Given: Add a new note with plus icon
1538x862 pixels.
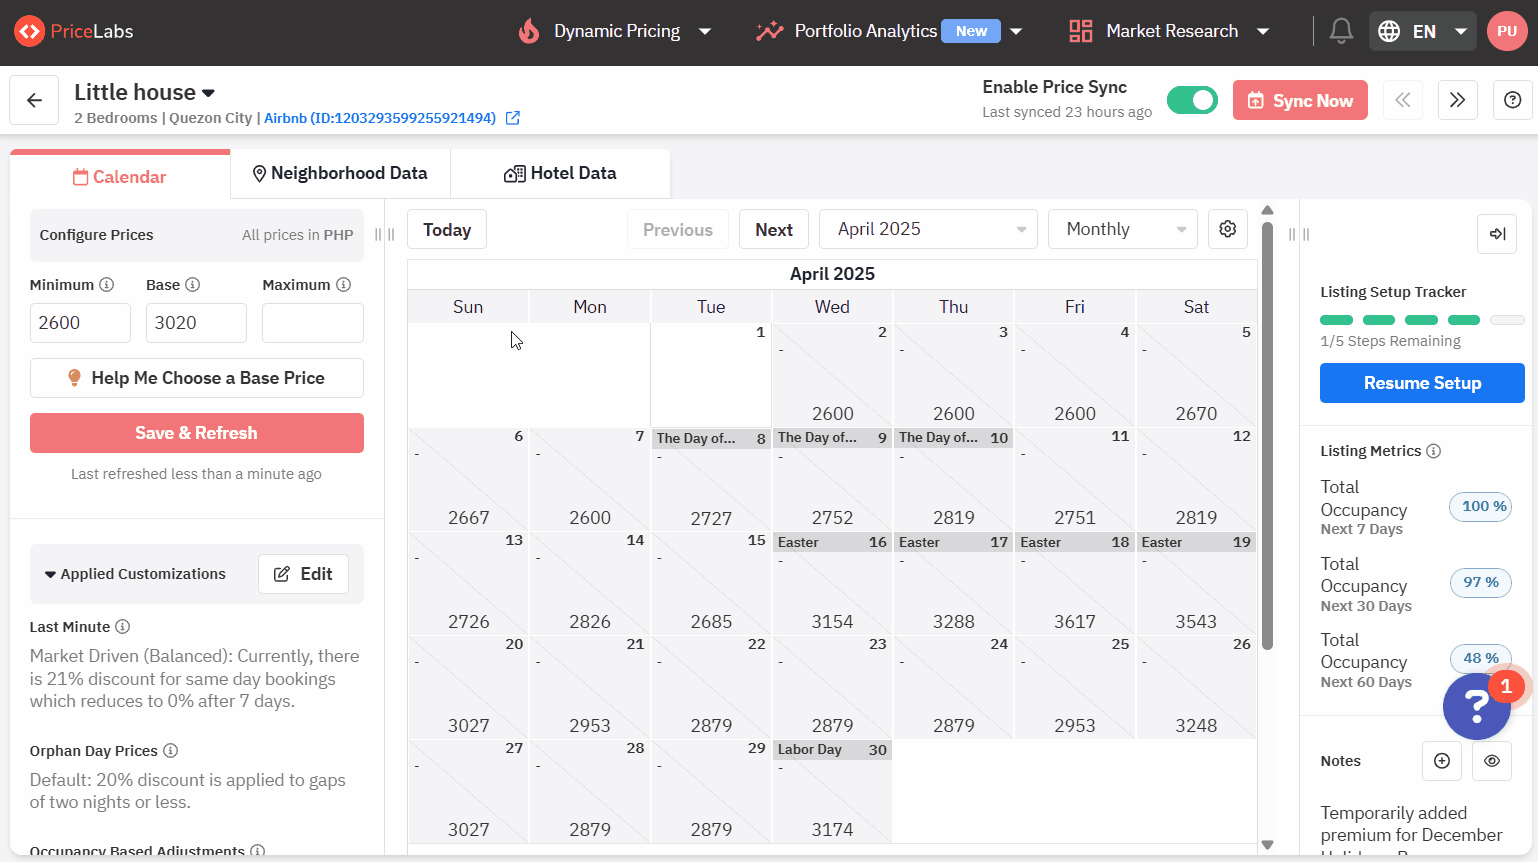Looking at the screenshot, I should pos(1442,761).
